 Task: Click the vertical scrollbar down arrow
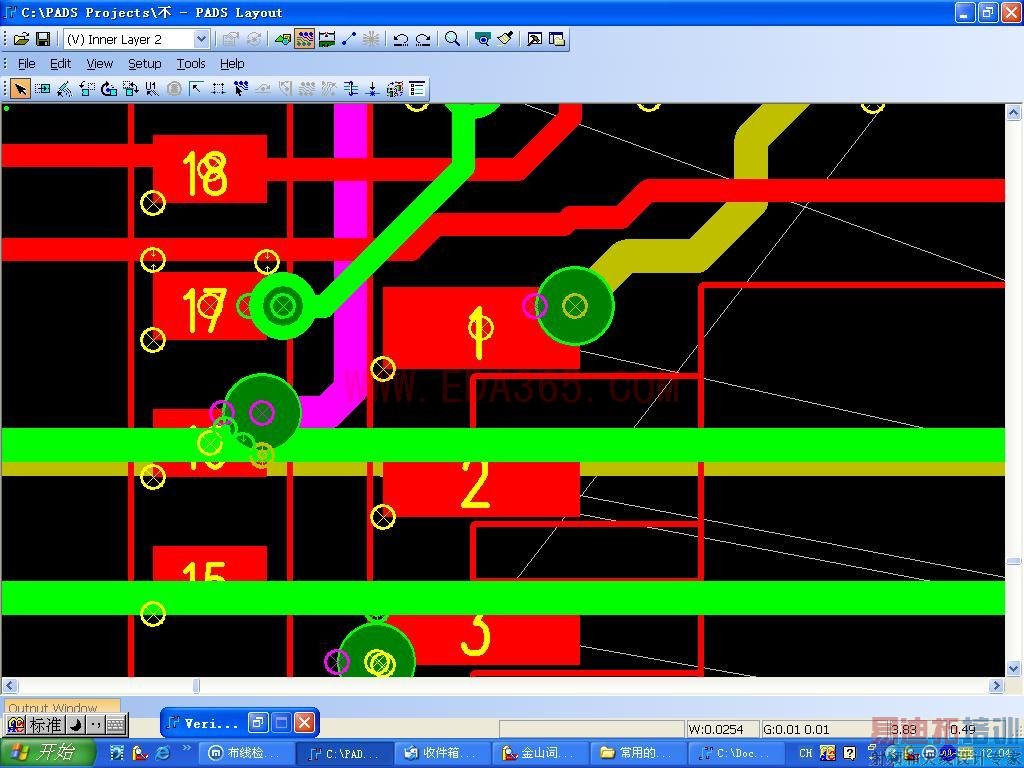click(x=1014, y=669)
